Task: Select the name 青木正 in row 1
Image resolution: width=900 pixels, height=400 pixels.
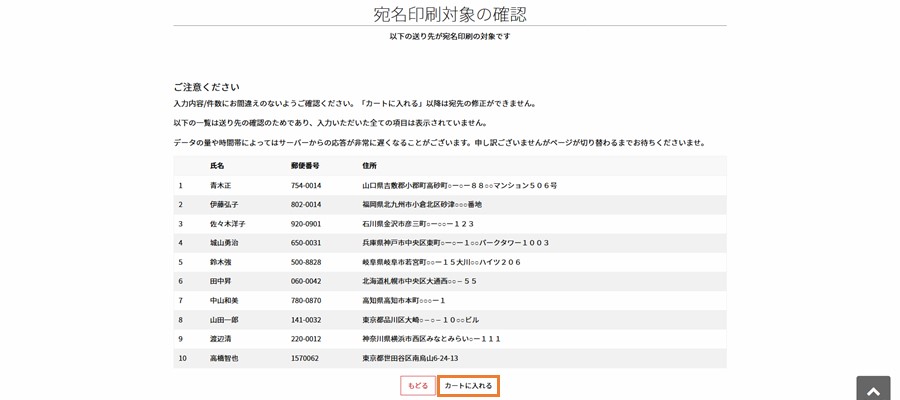Action: click(220, 186)
